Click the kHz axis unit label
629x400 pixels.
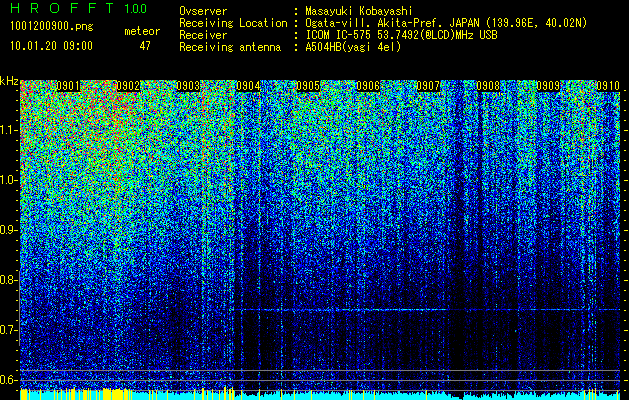9,81
